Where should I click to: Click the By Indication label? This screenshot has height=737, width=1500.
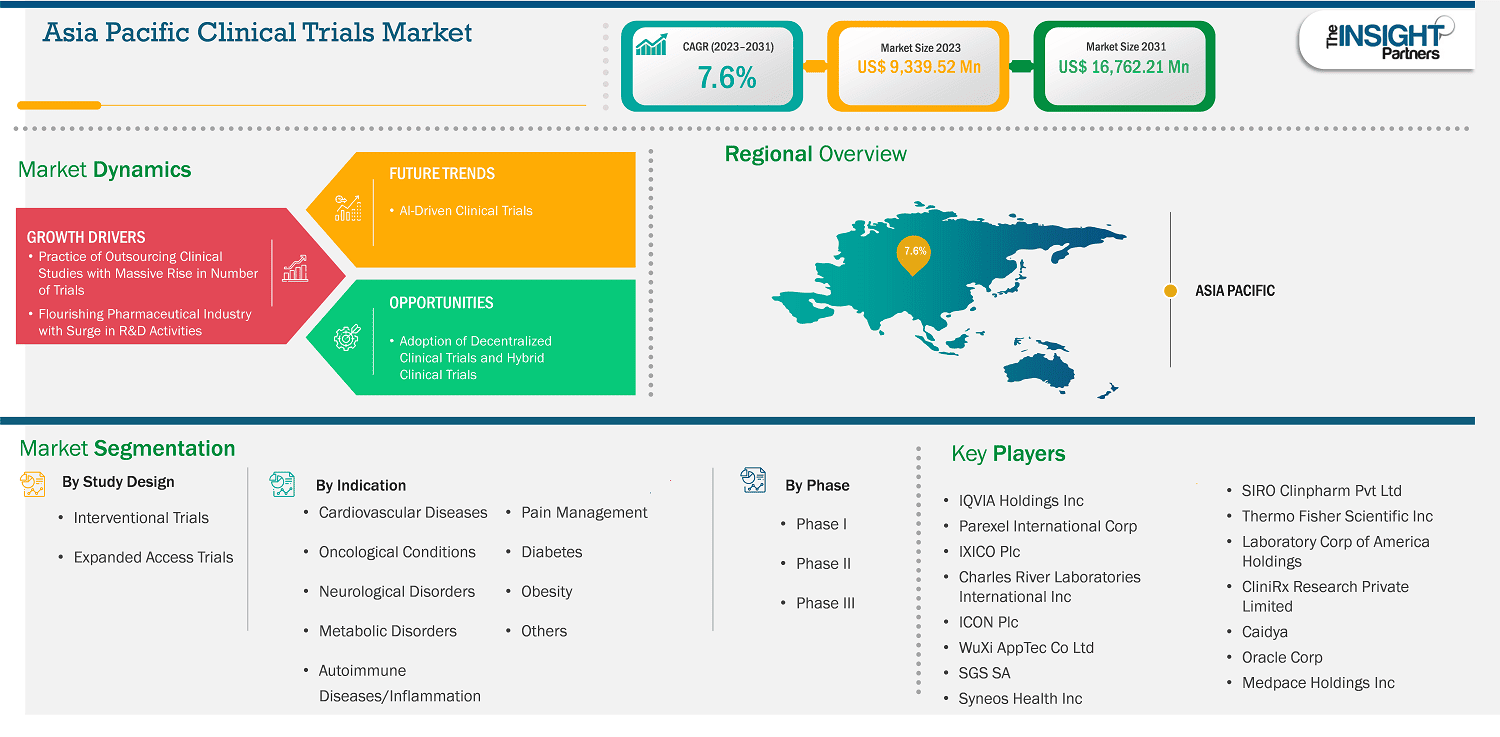click(361, 486)
